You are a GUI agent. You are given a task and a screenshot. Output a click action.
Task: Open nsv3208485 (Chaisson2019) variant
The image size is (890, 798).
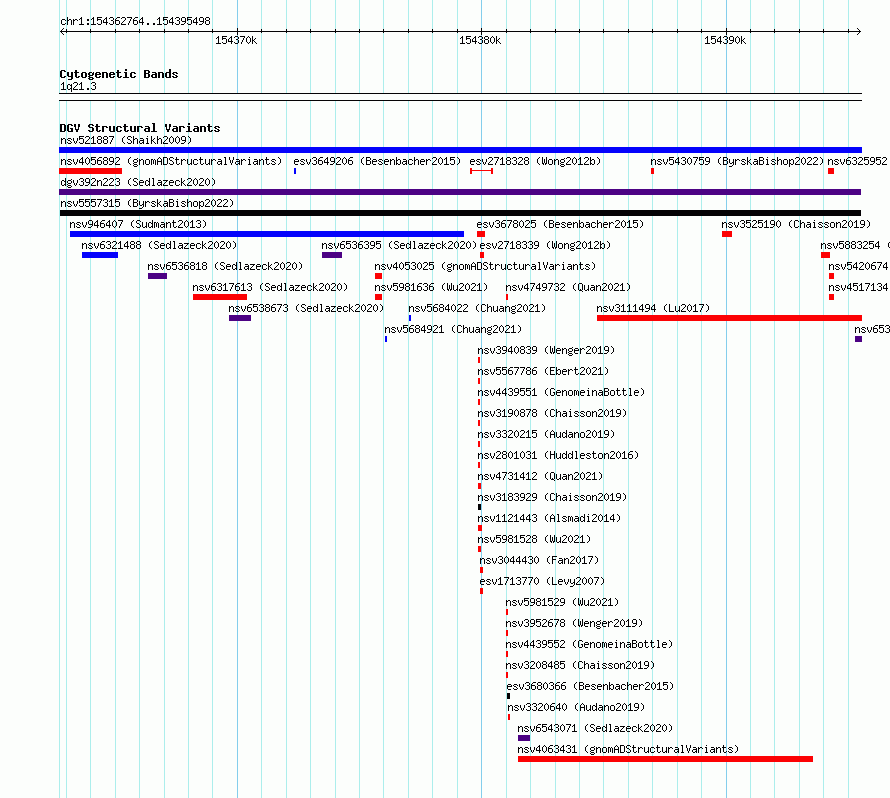580,665
